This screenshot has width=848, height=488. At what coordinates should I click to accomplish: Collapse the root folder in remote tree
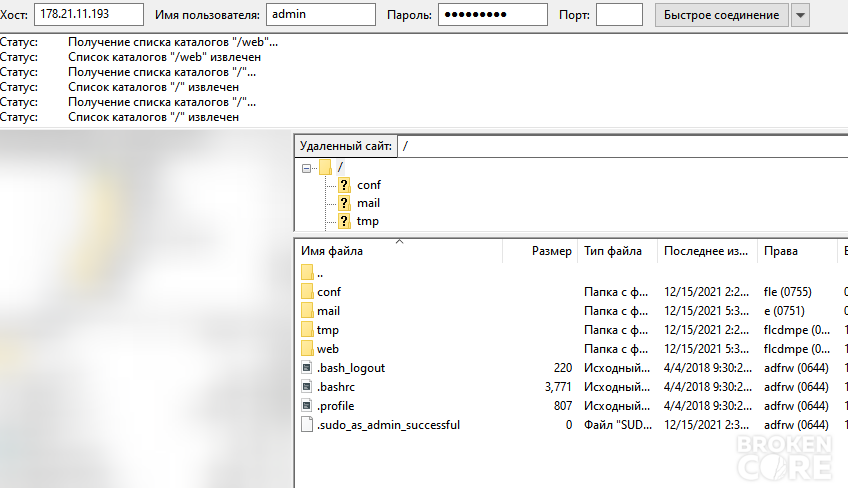pos(306,168)
